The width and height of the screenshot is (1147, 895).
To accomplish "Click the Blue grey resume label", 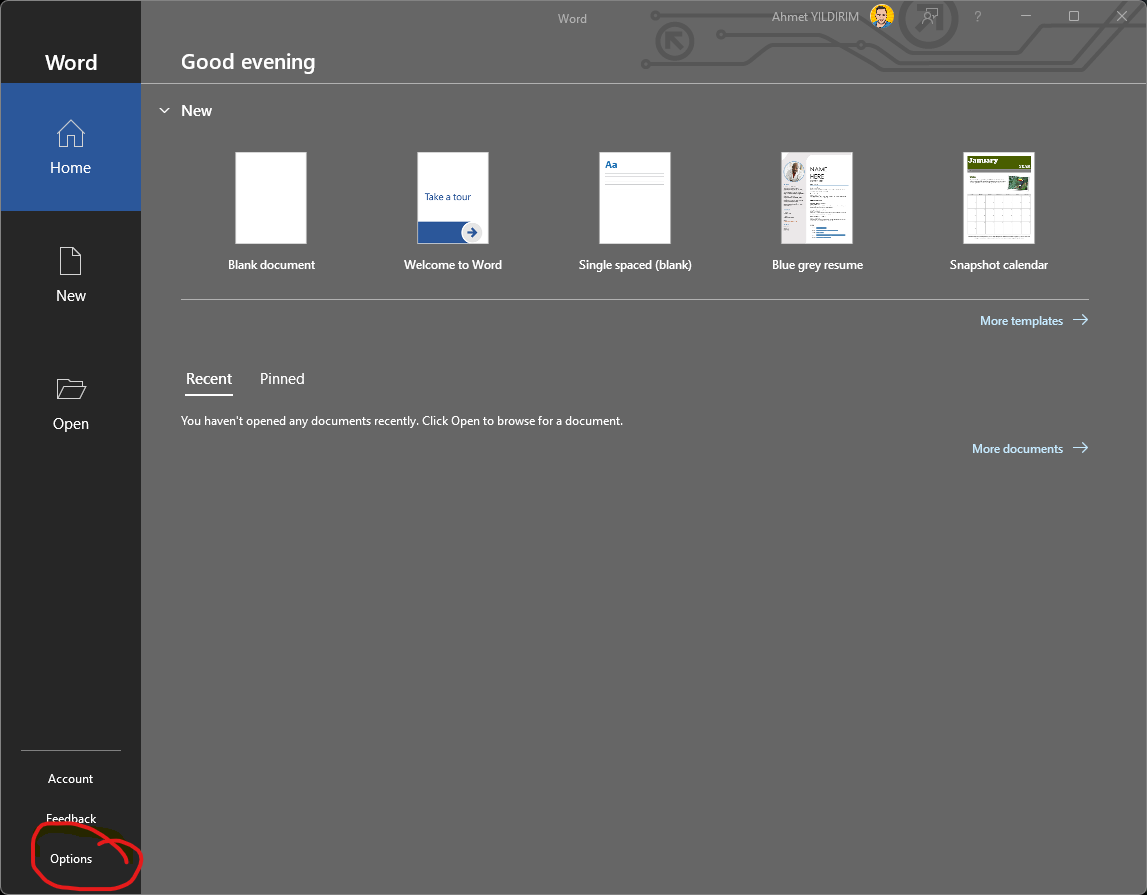I will (817, 265).
